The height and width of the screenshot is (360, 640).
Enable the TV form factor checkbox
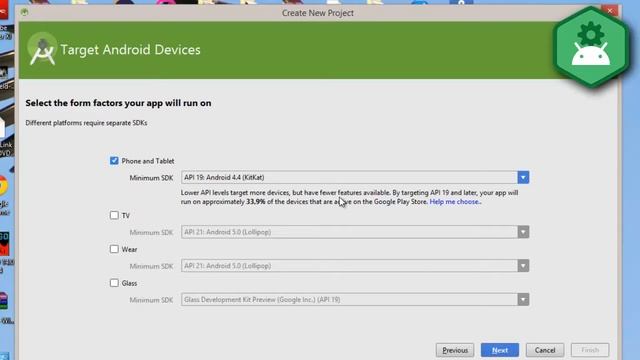click(114, 215)
